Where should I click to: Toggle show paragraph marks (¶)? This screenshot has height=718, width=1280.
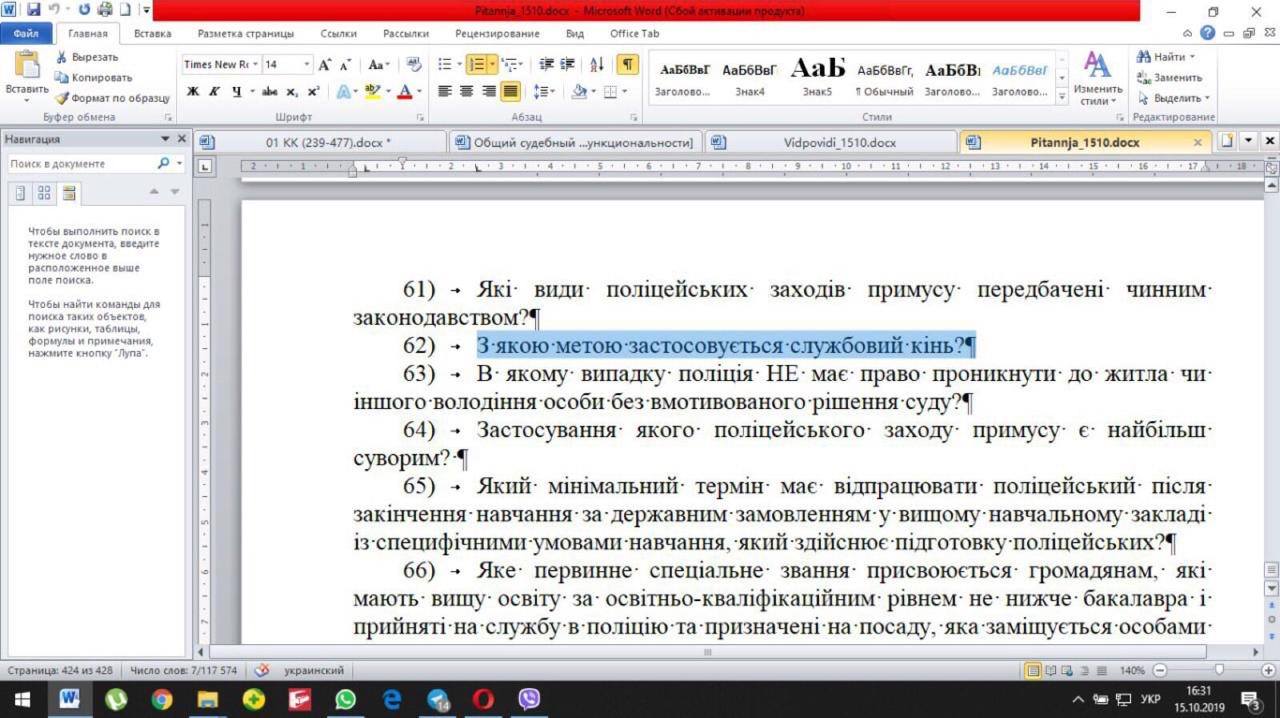tap(627, 65)
